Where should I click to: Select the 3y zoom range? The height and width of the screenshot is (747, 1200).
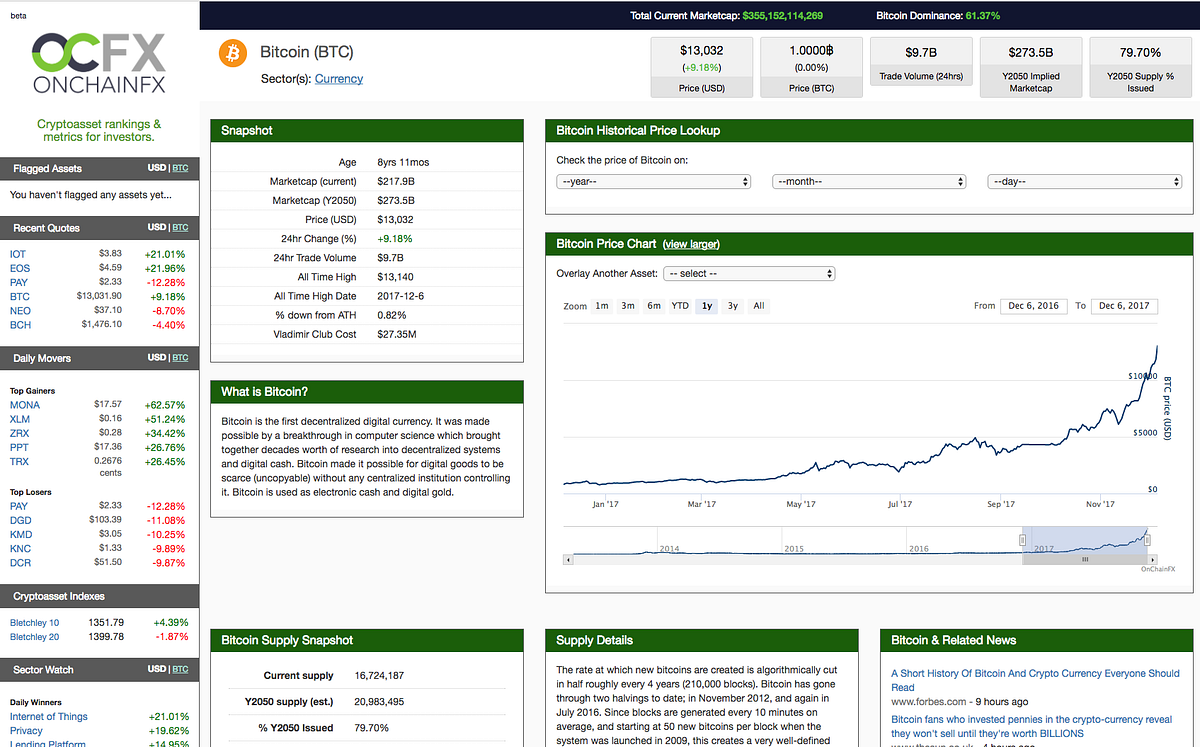coord(733,306)
